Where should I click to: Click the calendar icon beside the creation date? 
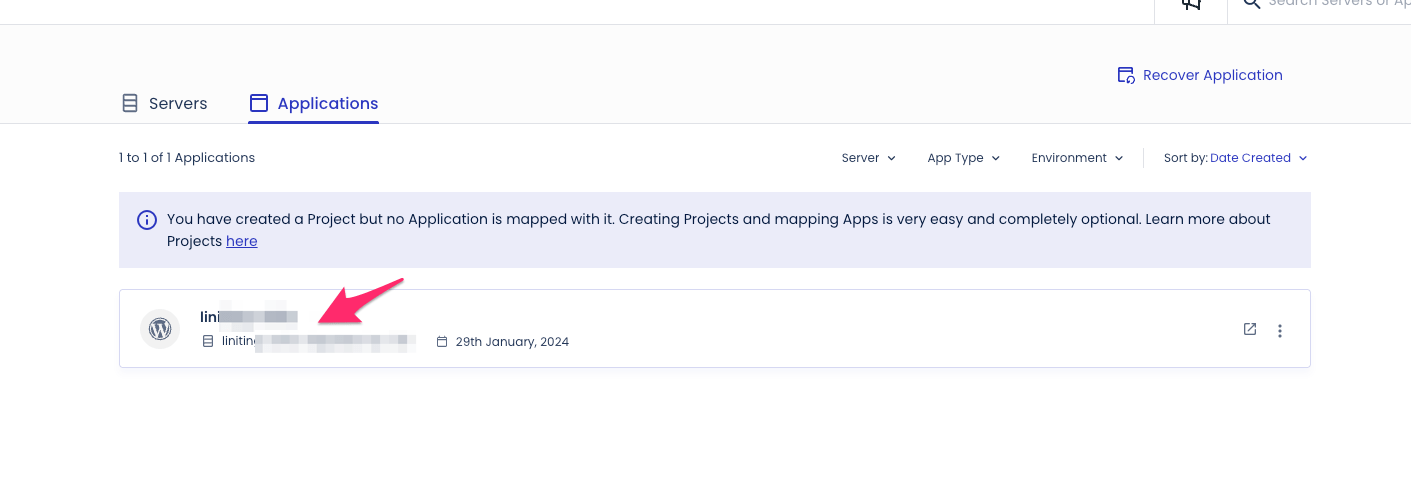coord(442,342)
